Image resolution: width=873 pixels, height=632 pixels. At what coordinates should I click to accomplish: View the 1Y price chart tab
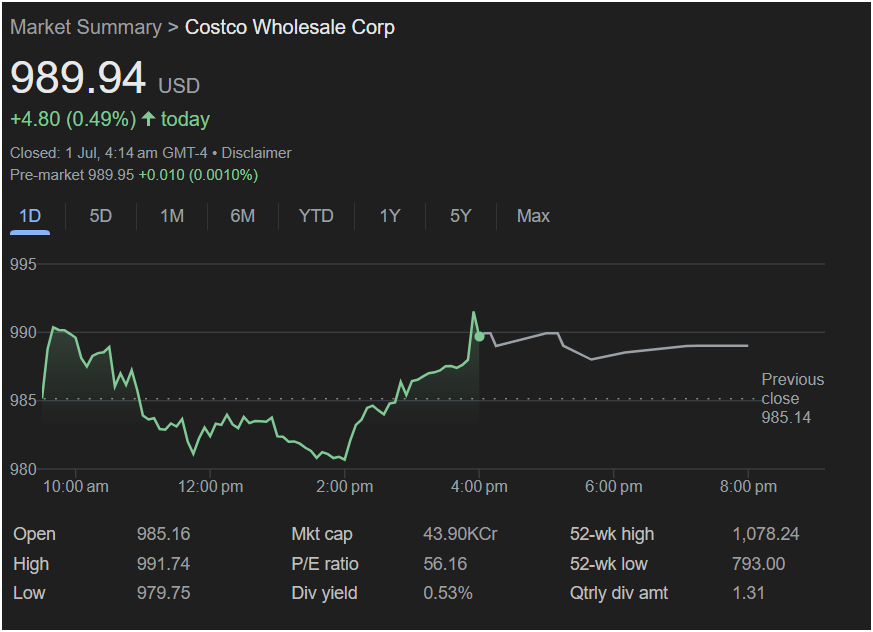coord(390,216)
